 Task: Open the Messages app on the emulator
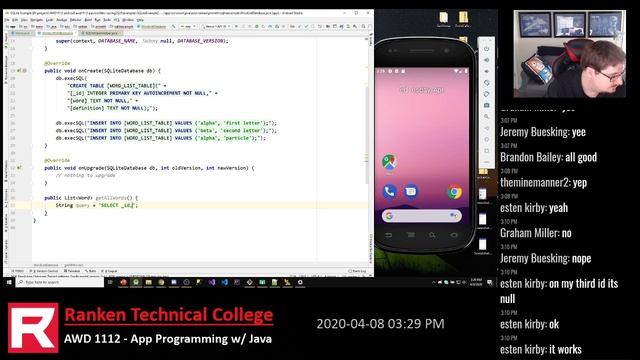pyautogui.click(x=411, y=191)
